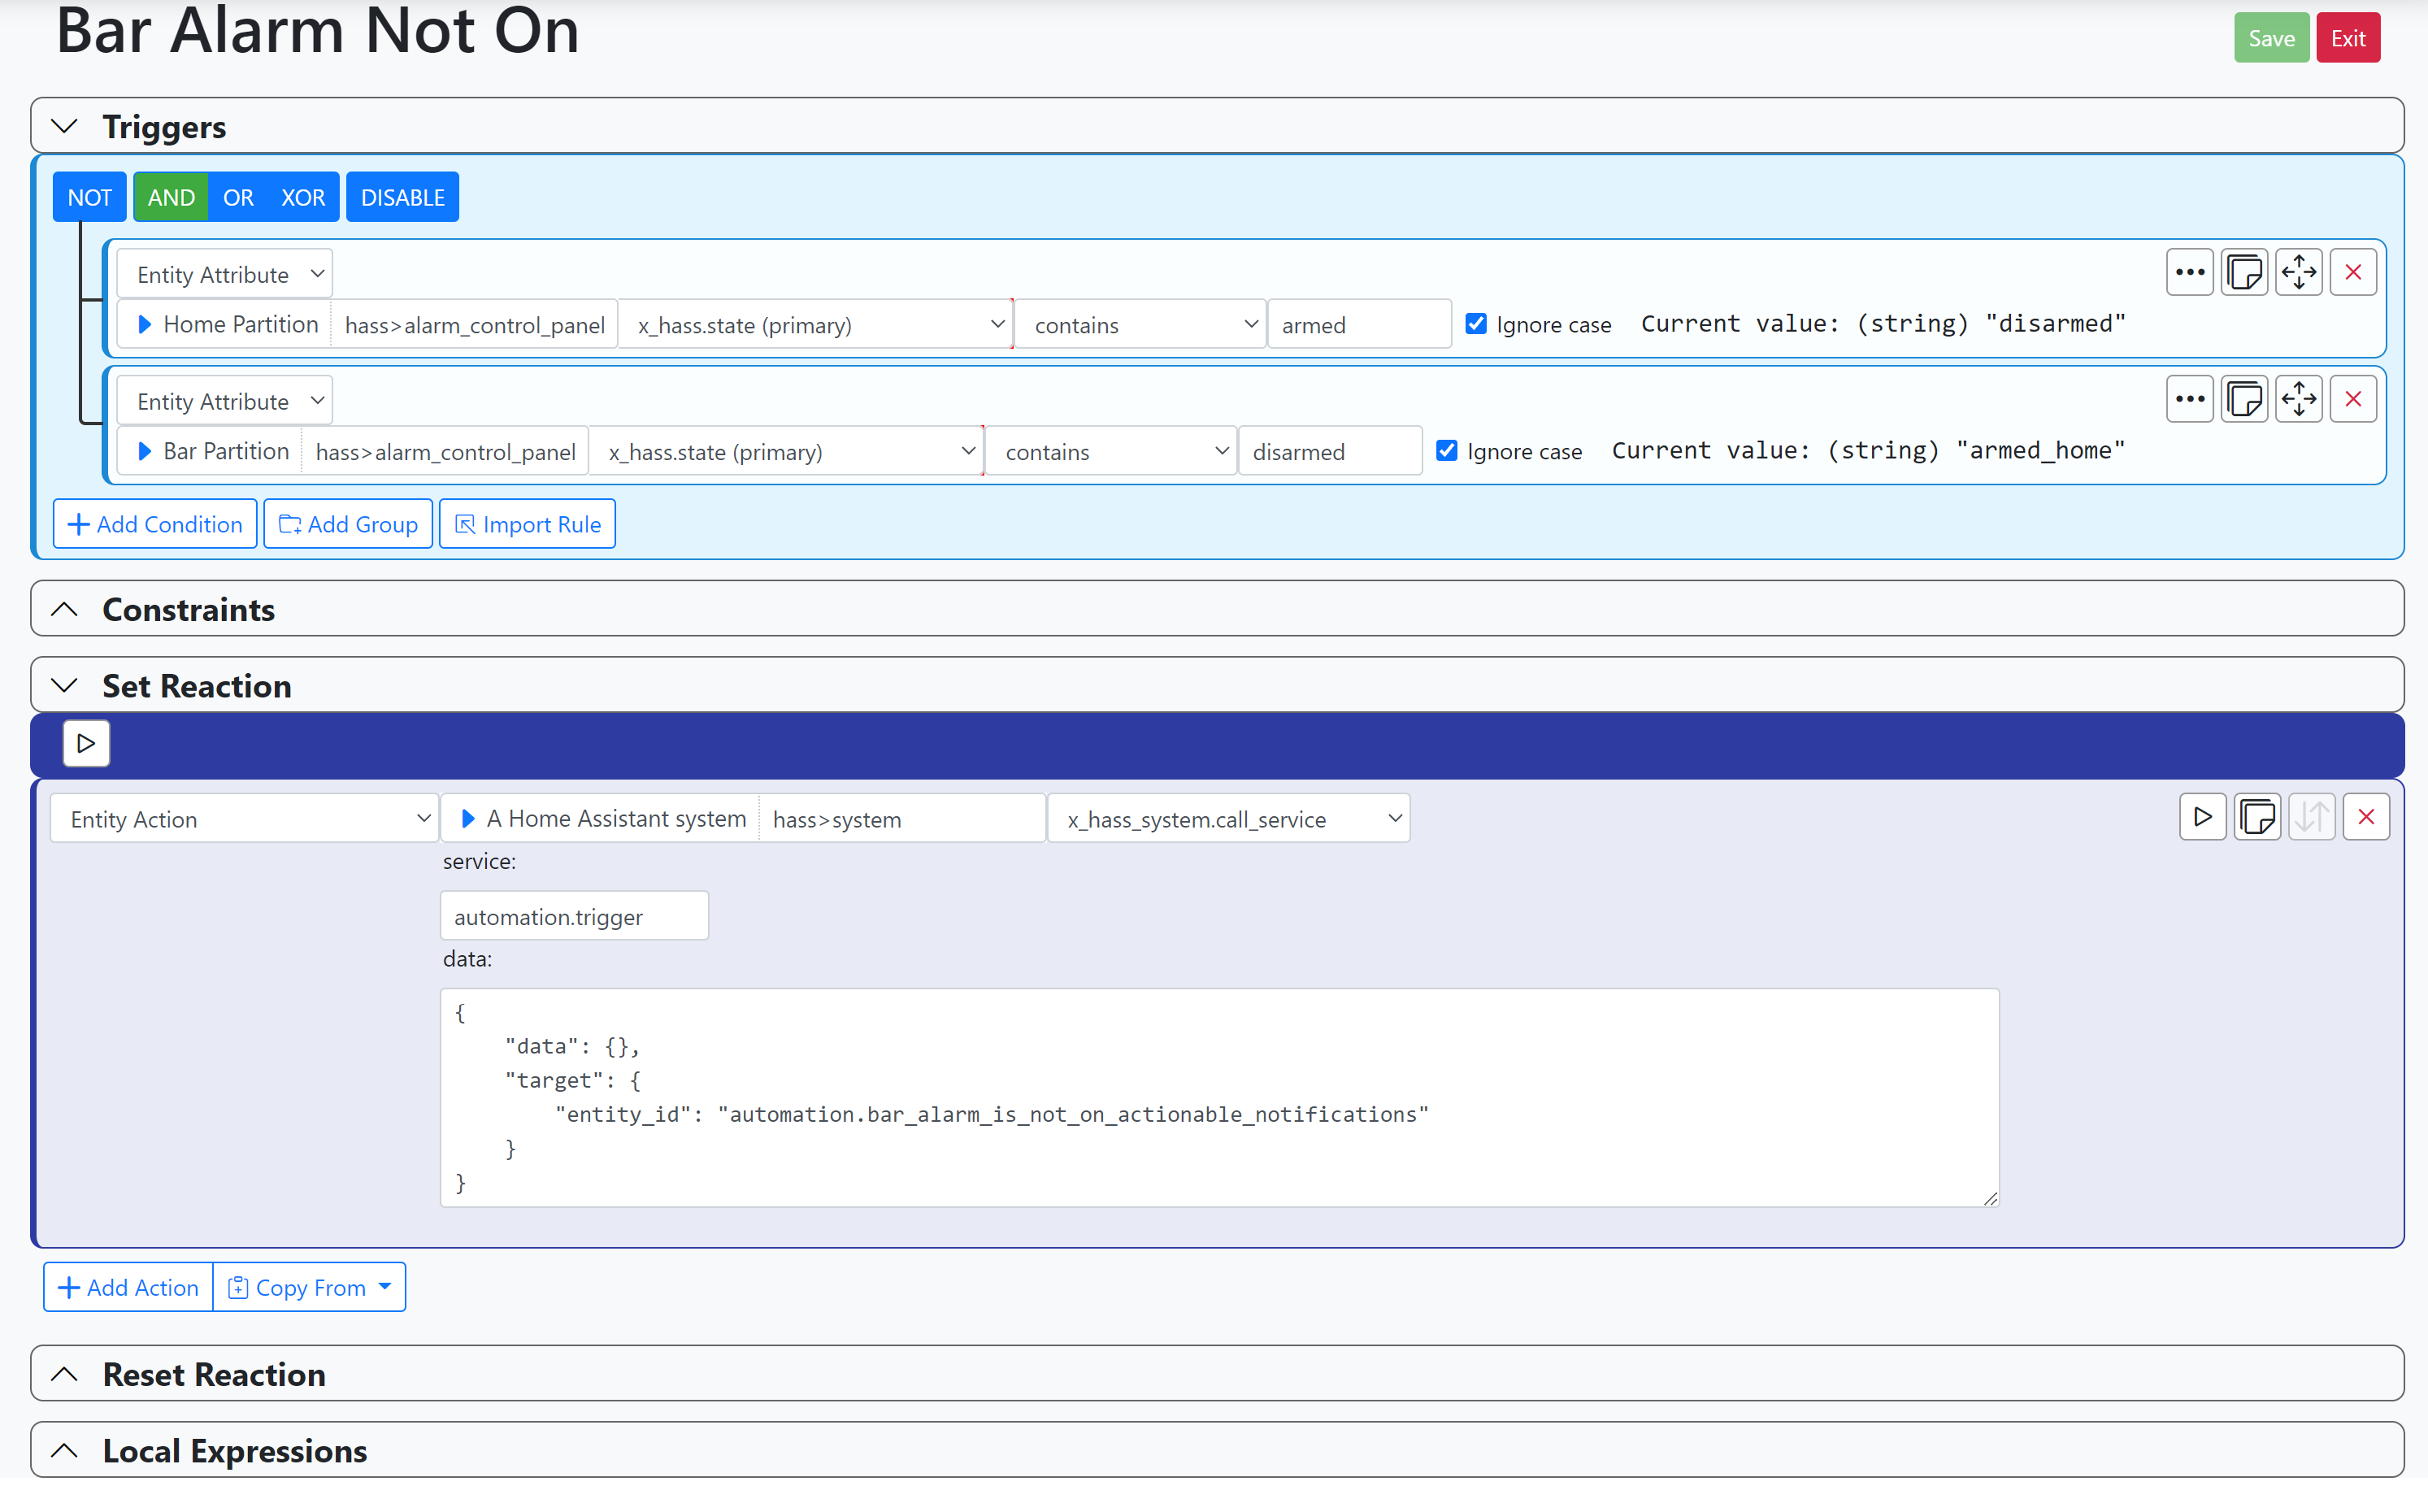Toggle DISABLE on trigger group
Image resolution: width=2428 pixels, height=1512 pixels.
[402, 197]
